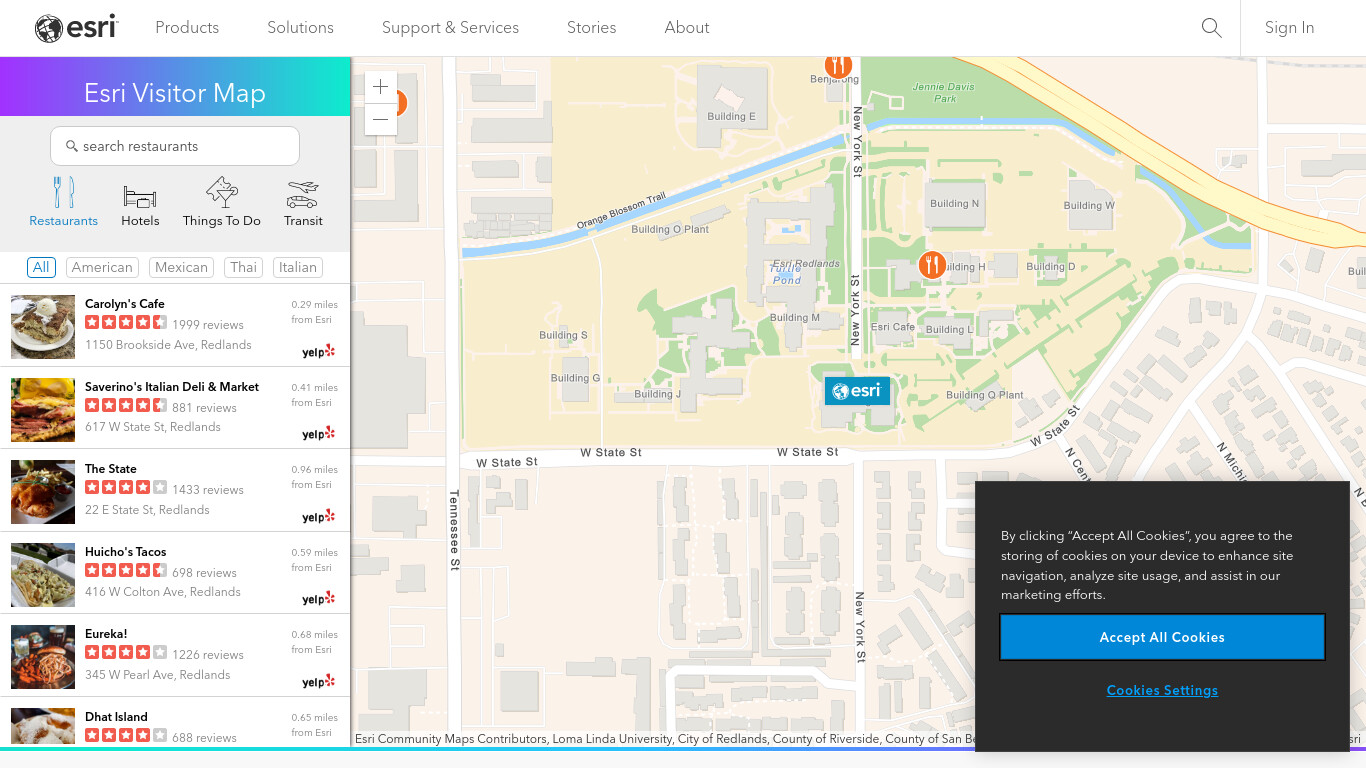The height and width of the screenshot is (768, 1366).
Task: Click '1433 reviews' text
Action: pos(208,490)
